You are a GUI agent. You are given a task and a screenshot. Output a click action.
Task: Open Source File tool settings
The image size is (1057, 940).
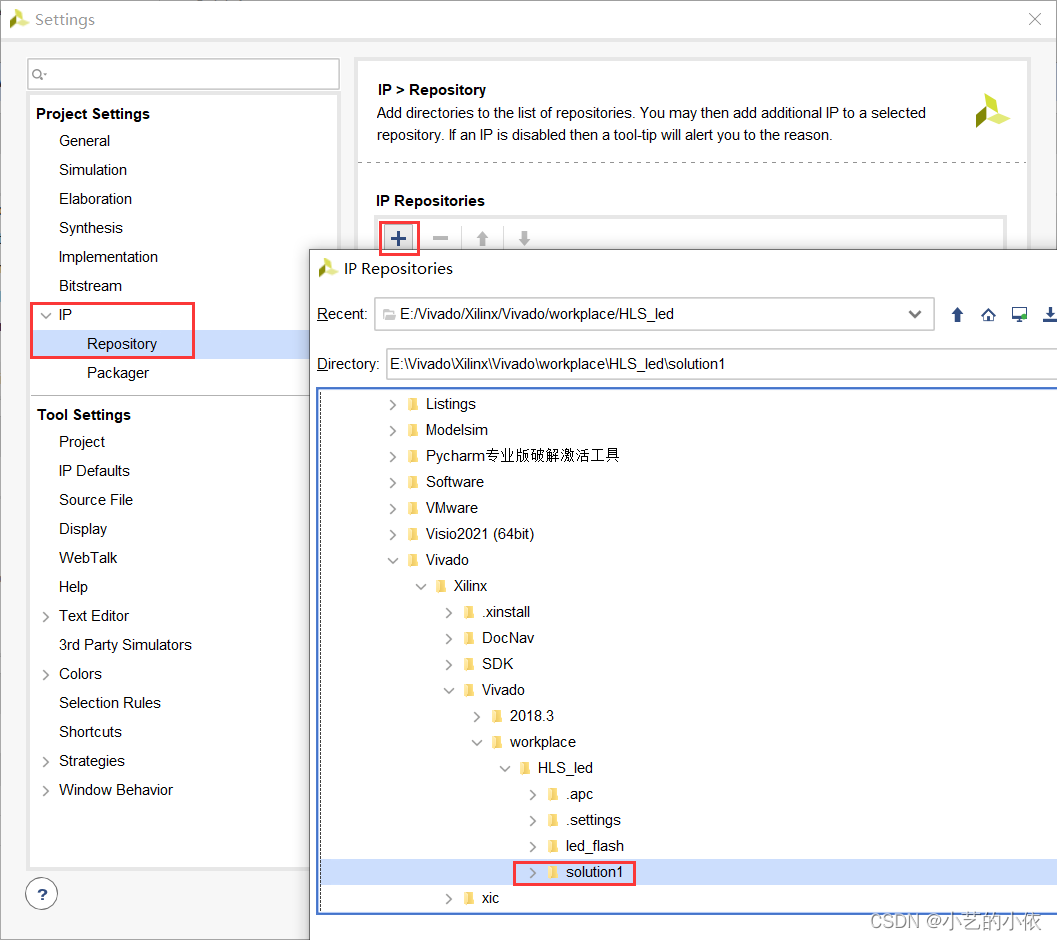tap(96, 500)
